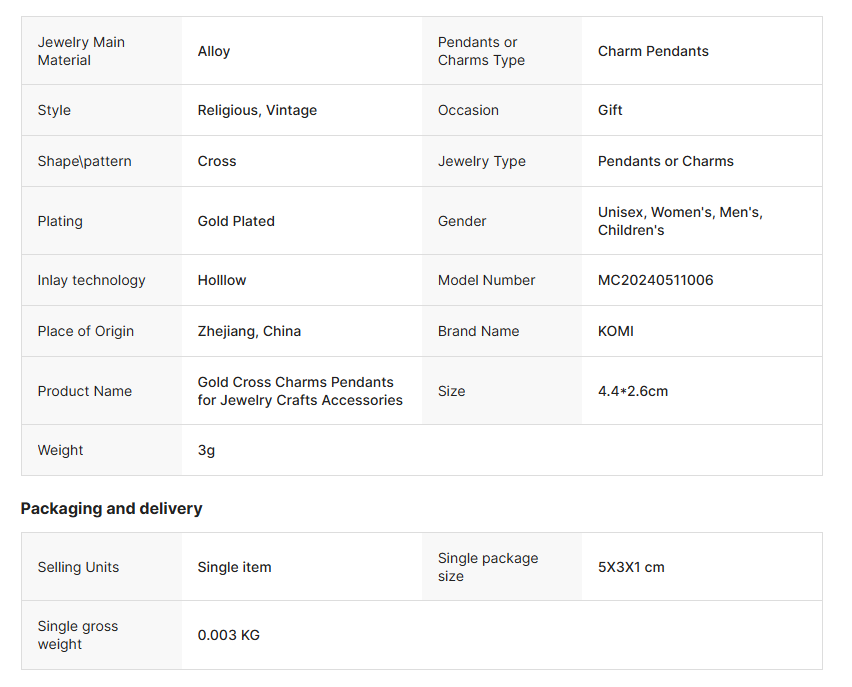Click the "Packaging and delivery" heading

[x=111, y=508]
